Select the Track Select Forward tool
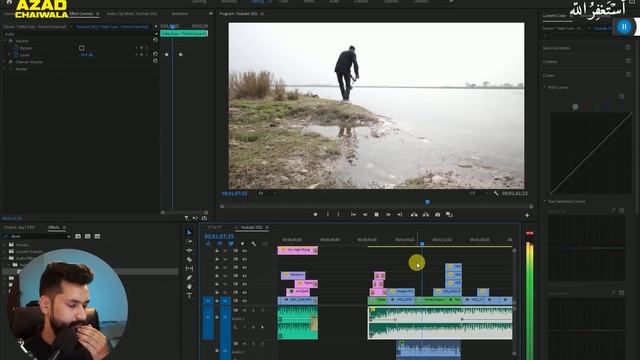 click(x=189, y=241)
